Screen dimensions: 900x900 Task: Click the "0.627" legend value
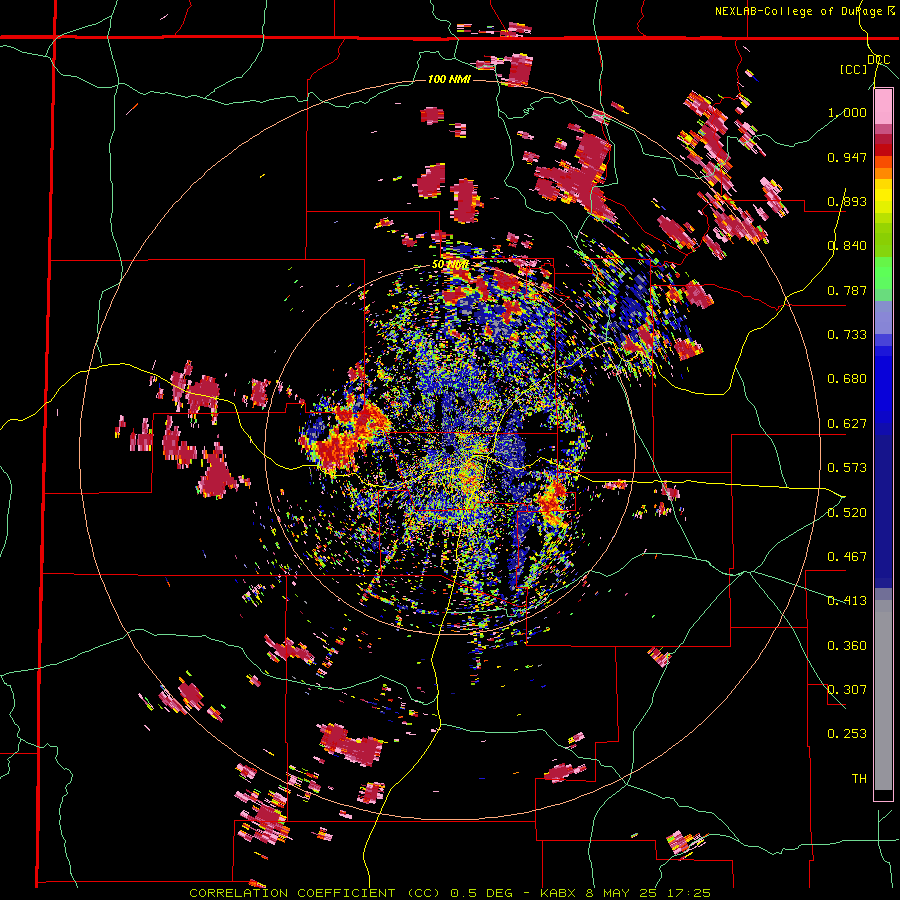click(847, 424)
